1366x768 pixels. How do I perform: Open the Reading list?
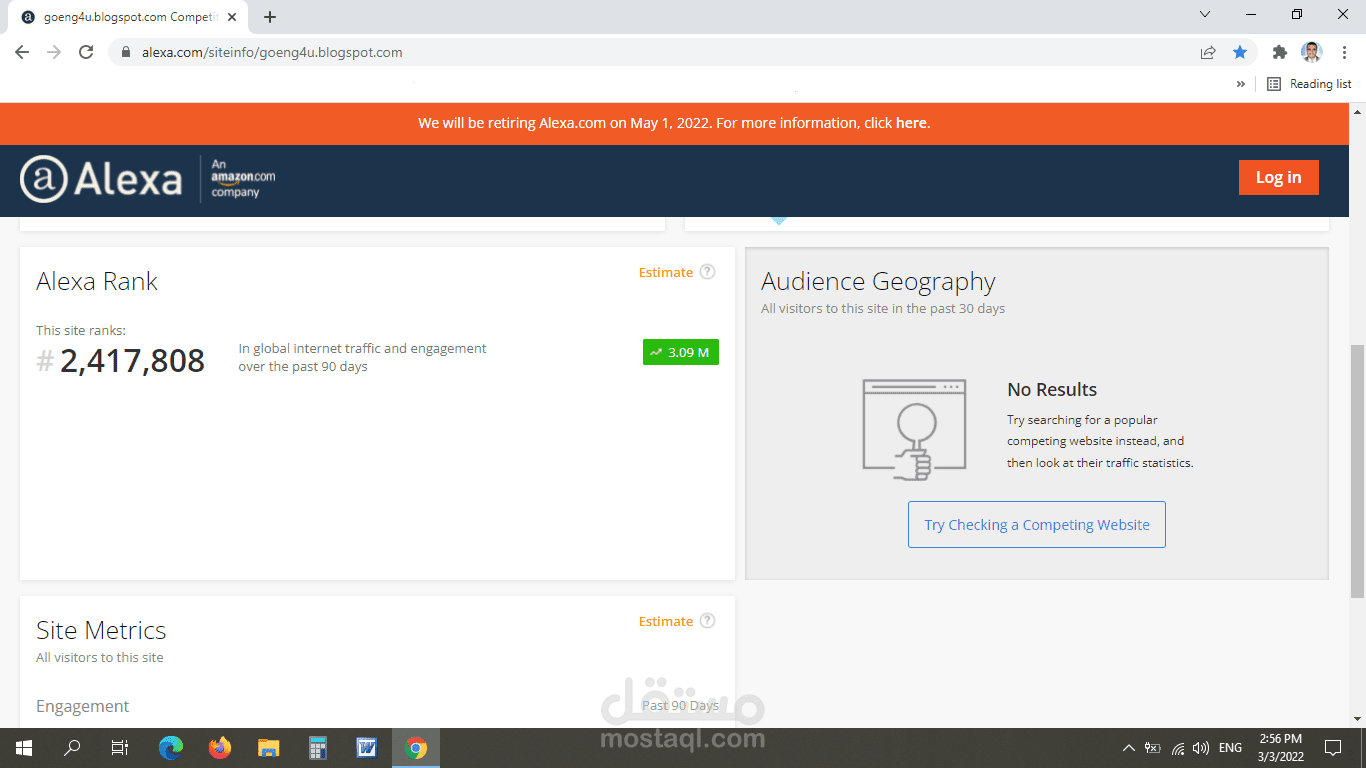pos(1309,84)
